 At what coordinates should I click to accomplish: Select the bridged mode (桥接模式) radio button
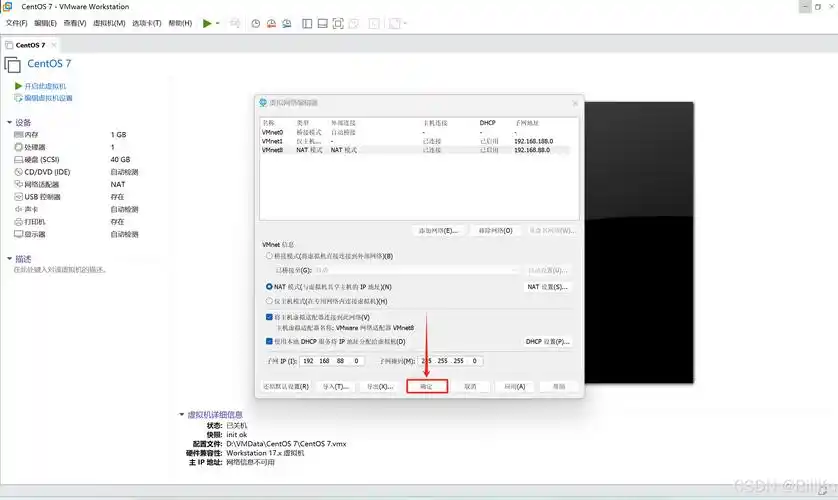[x=268, y=256]
